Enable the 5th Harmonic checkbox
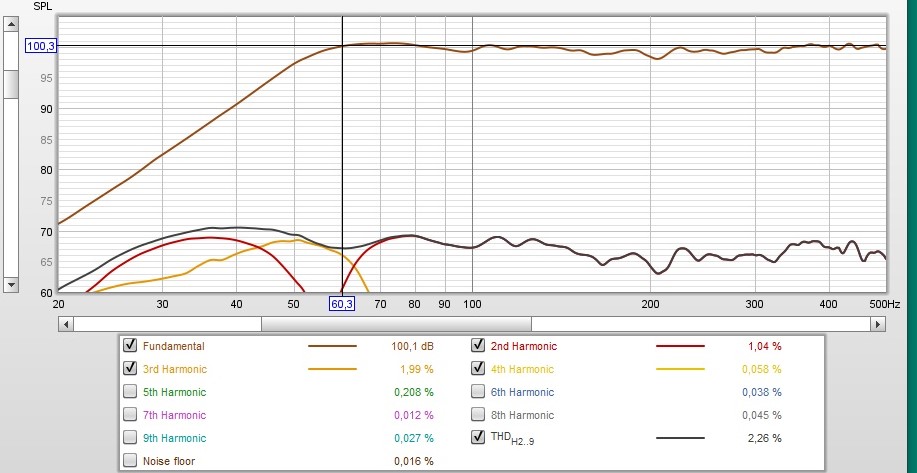This screenshot has width=917, height=473. point(130,392)
